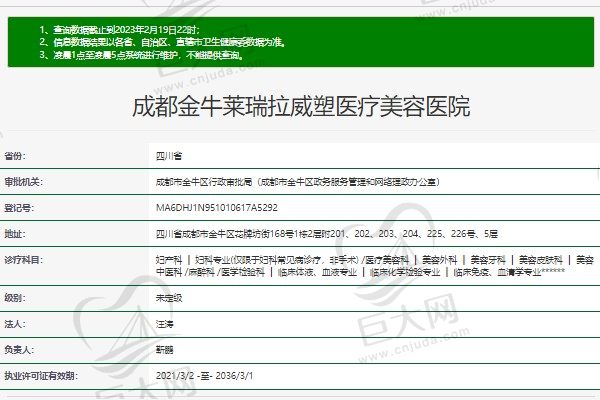Select the value 未定级
The height and width of the screenshot is (400, 600).
pos(169,298)
